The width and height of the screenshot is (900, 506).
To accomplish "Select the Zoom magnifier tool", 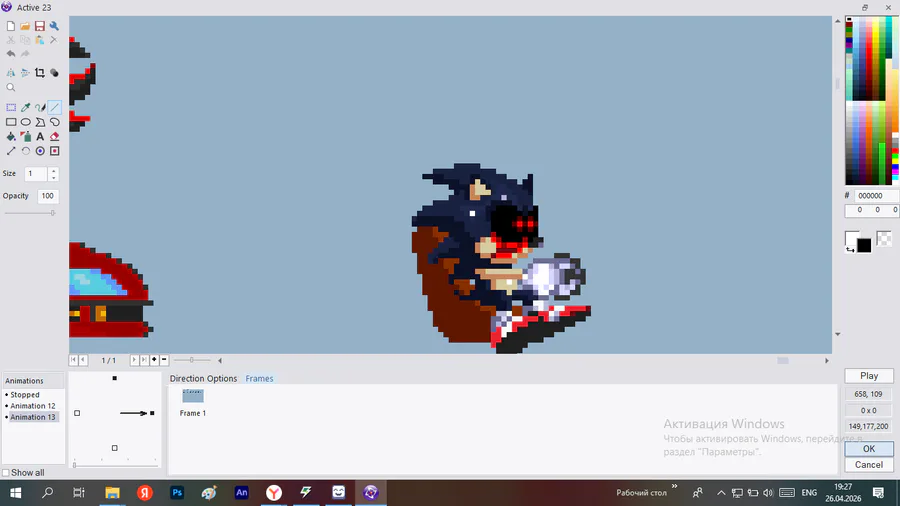I will point(11,87).
